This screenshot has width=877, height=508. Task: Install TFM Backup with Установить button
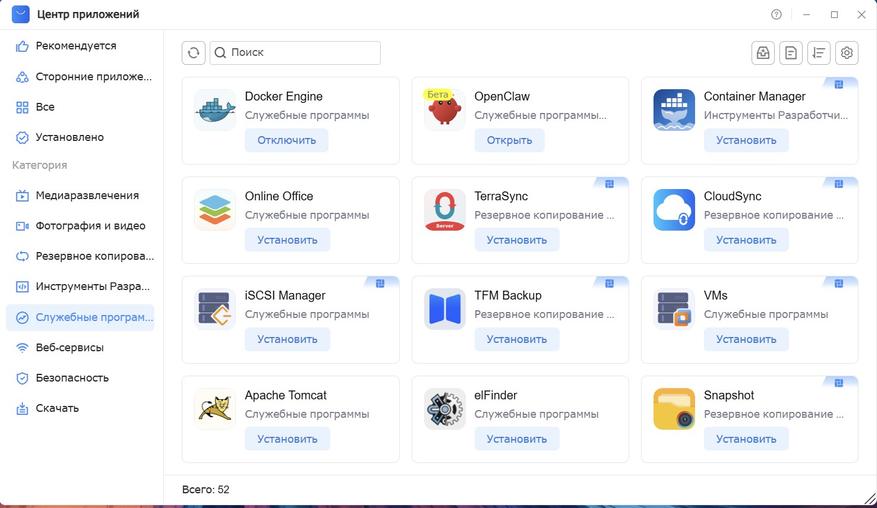[517, 340]
